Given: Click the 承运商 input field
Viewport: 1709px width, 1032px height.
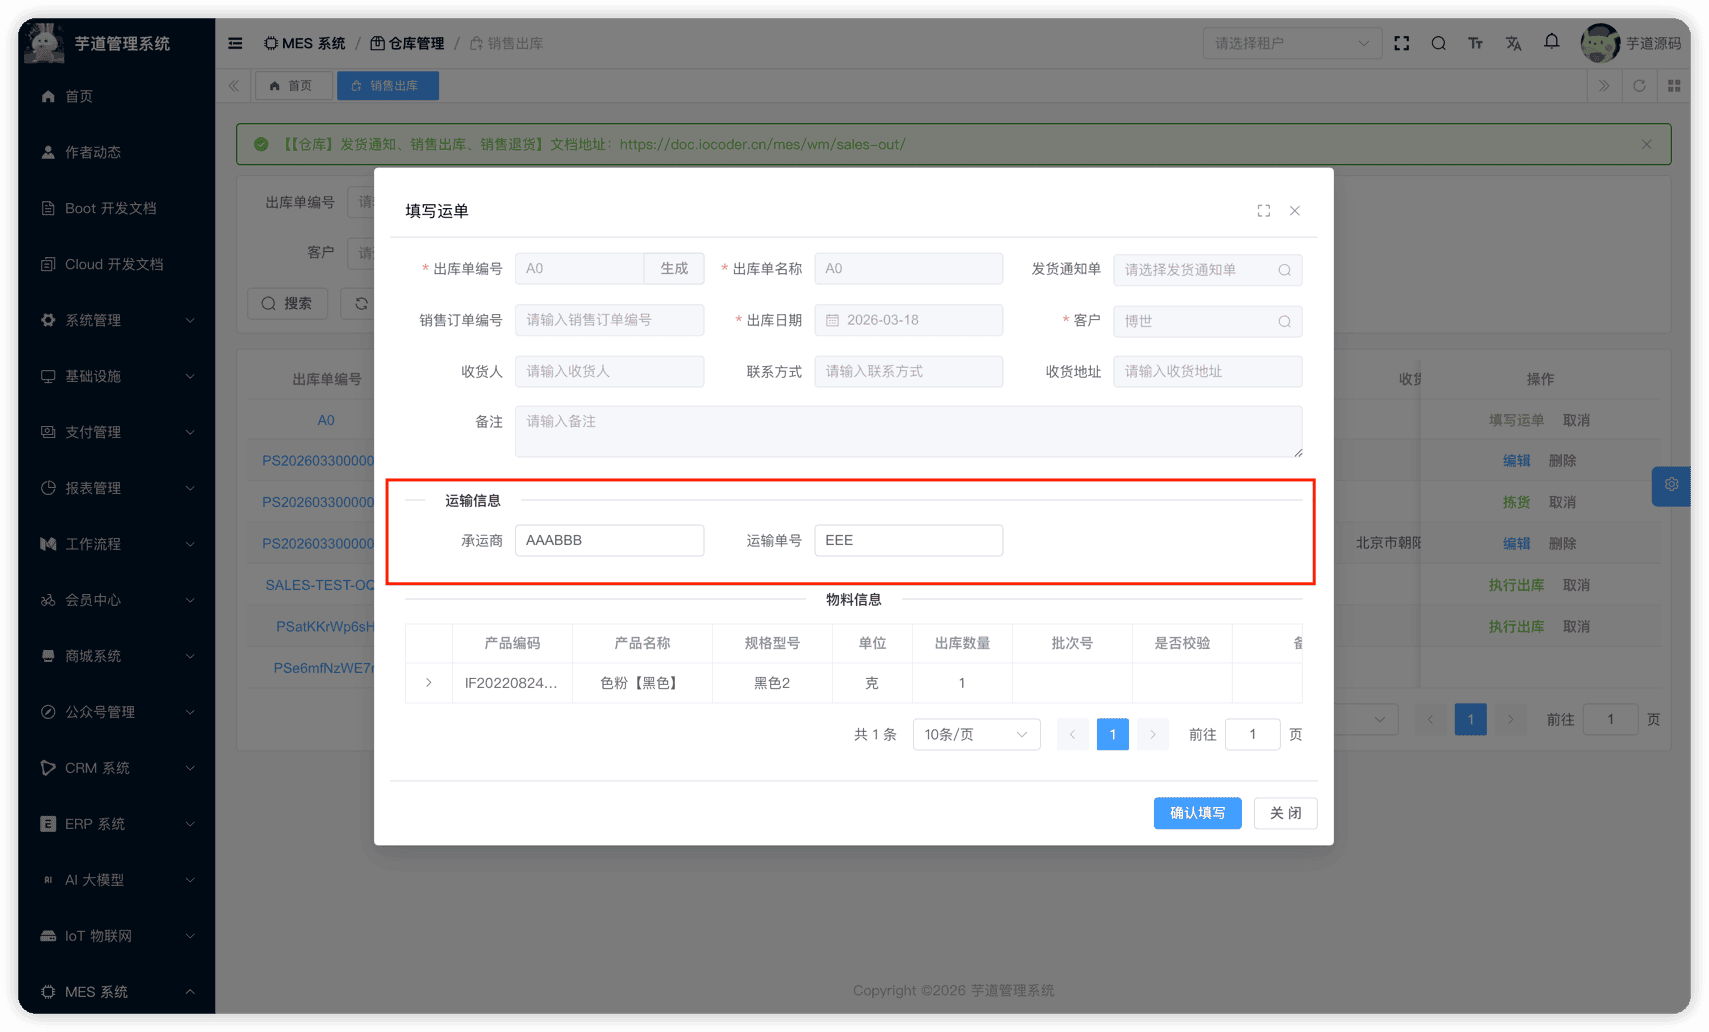Looking at the screenshot, I should [x=609, y=540].
